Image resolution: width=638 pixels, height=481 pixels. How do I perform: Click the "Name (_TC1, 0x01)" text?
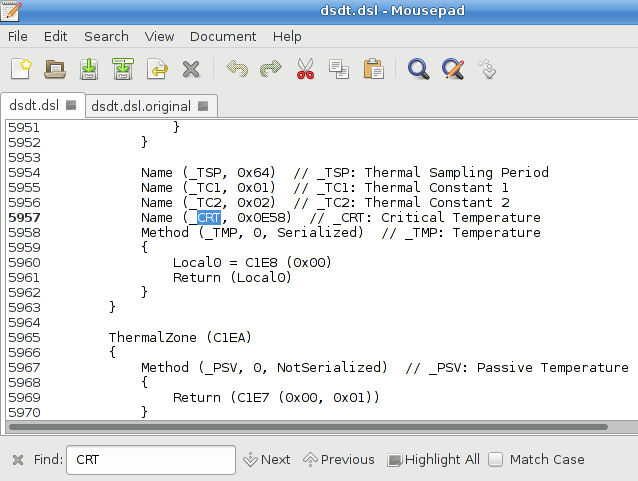pos(208,188)
